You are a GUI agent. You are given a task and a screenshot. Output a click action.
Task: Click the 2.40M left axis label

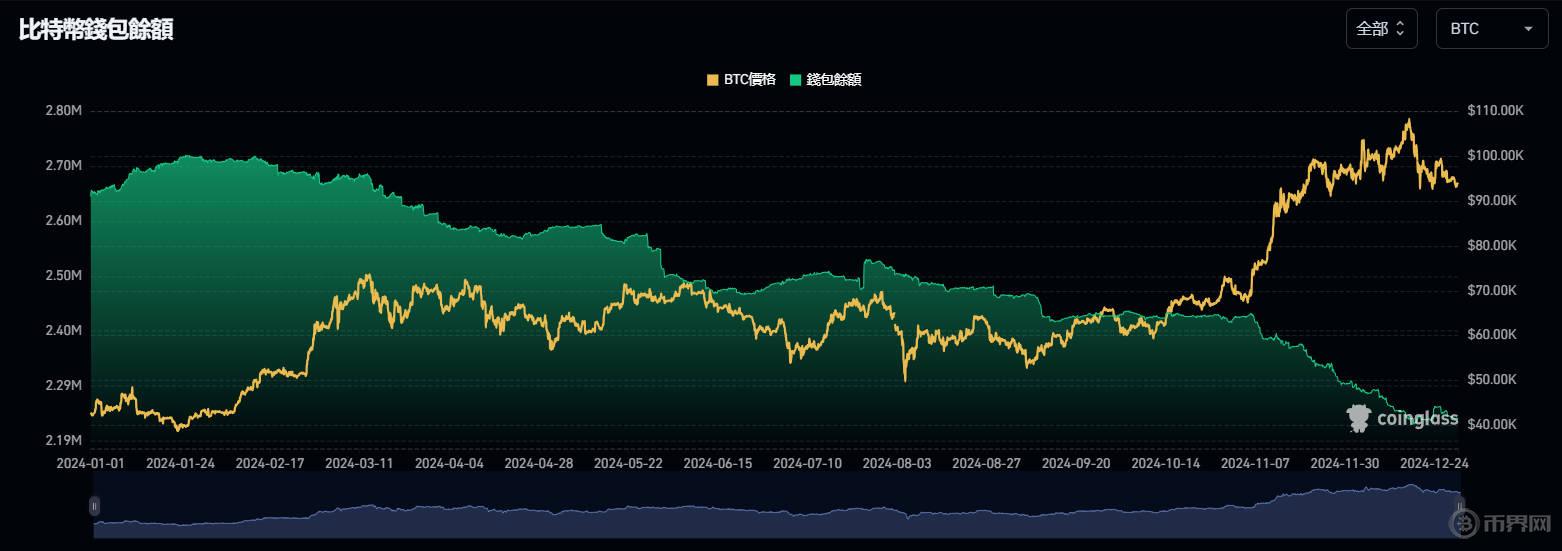63,330
